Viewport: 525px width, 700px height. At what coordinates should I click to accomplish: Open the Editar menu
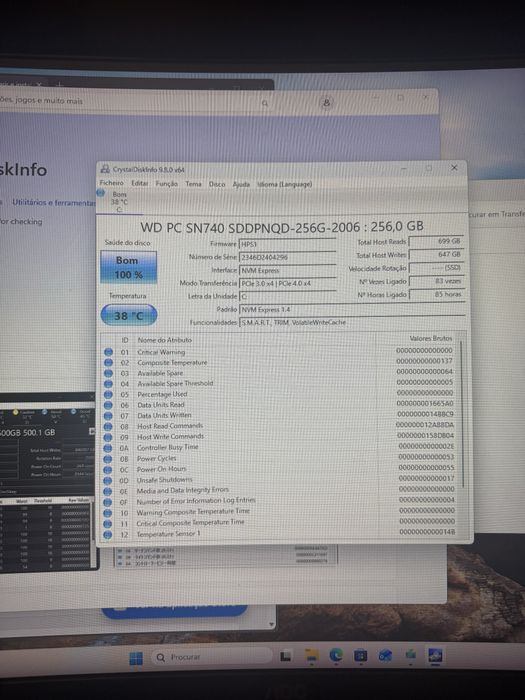pyautogui.click(x=139, y=183)
